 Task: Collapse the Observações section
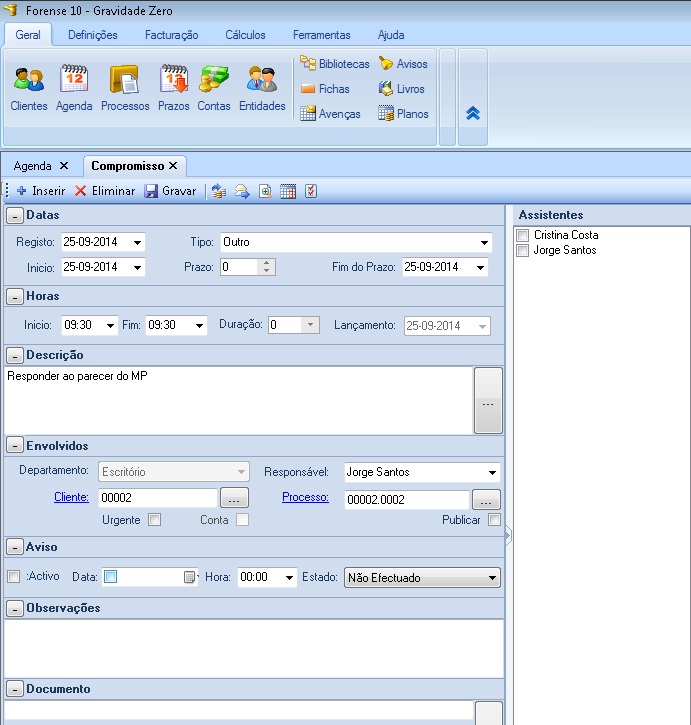coord(15,609)
